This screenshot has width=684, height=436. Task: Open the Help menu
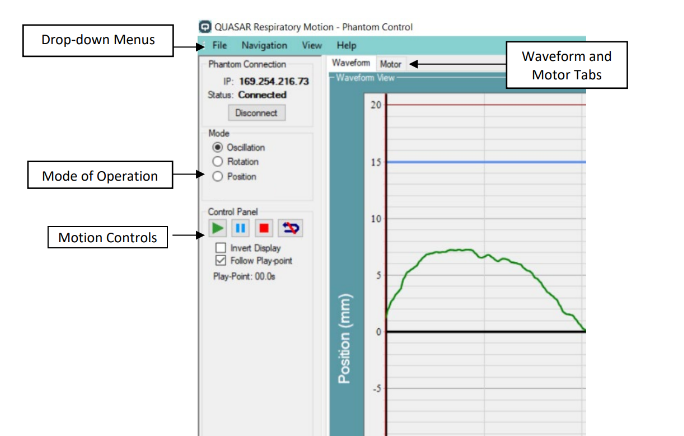[346, 46]
